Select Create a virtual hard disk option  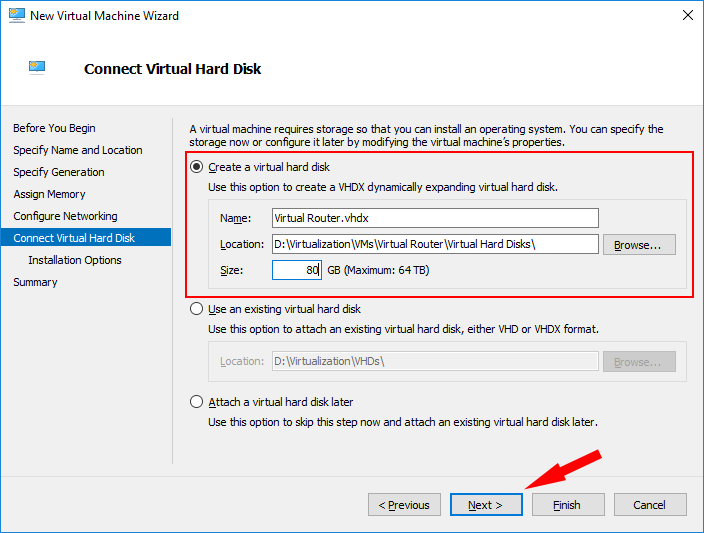(196, 167)
